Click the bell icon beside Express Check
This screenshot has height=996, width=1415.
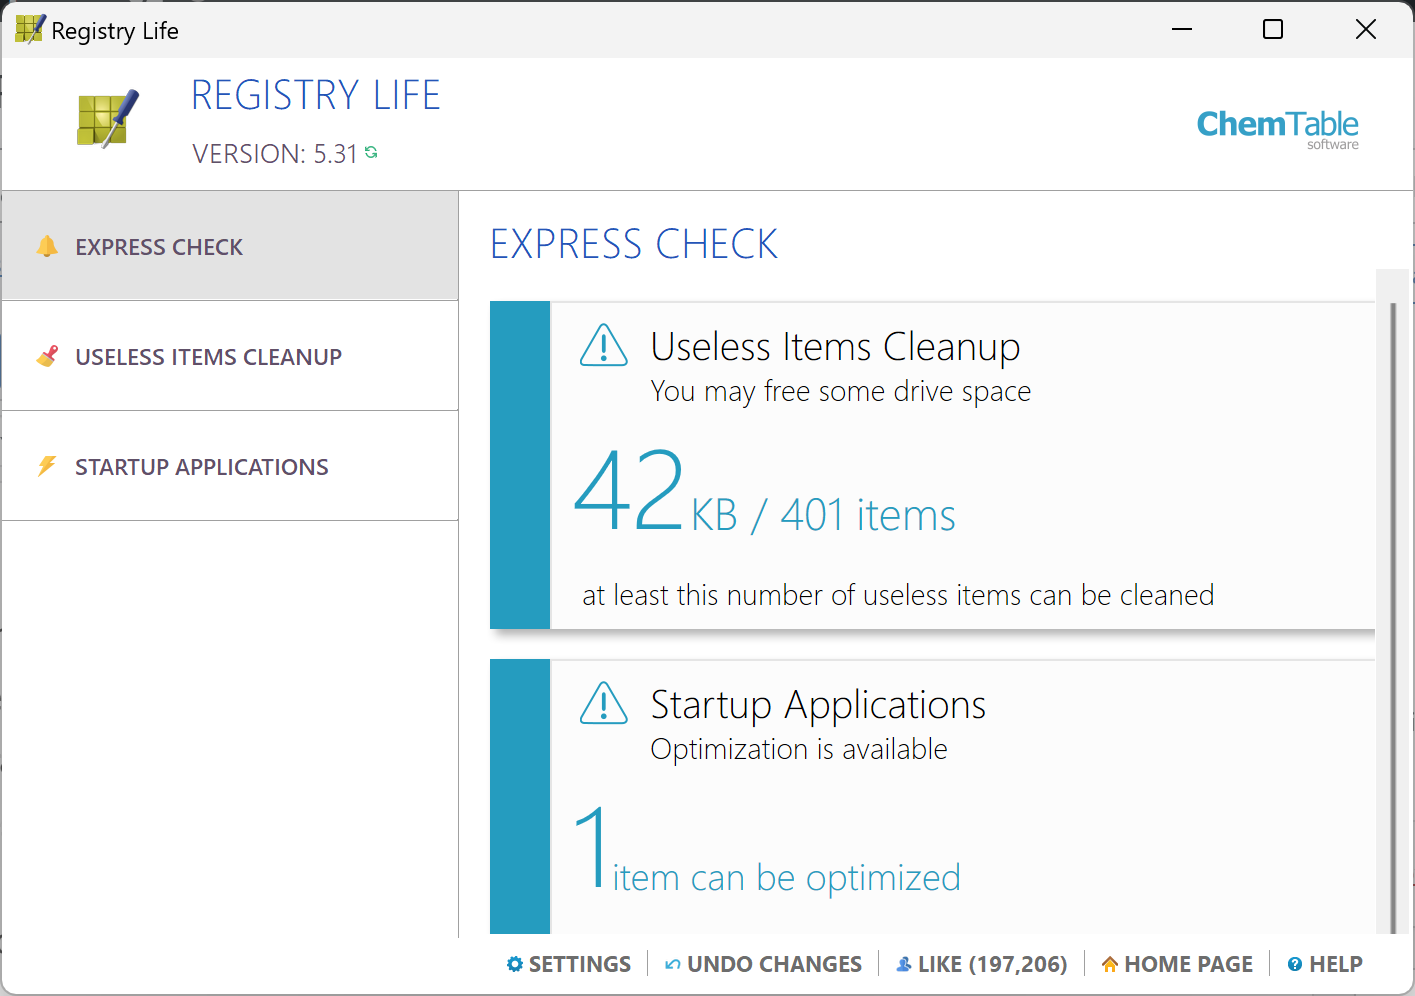click(x=47, y=246)
